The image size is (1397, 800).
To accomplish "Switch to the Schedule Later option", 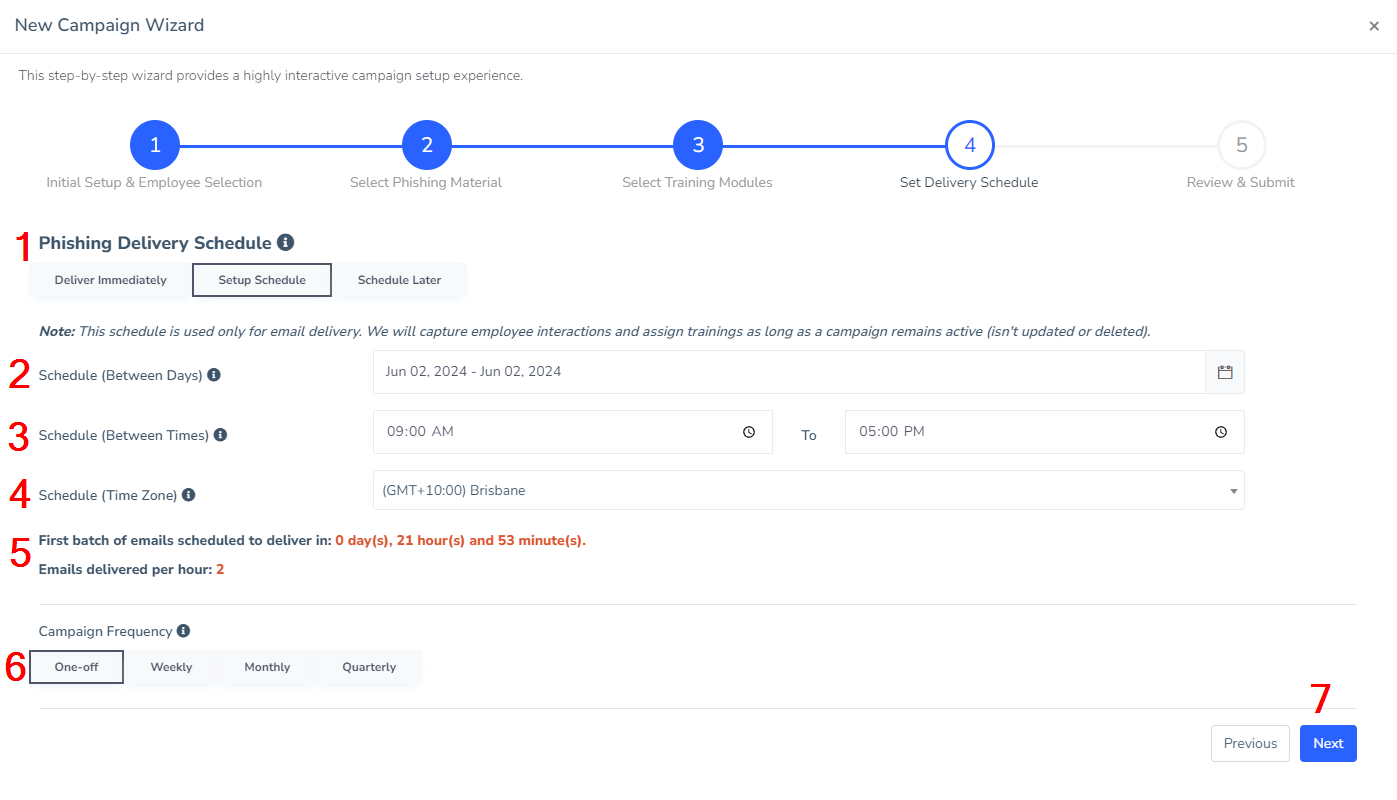I will point(399,280).
